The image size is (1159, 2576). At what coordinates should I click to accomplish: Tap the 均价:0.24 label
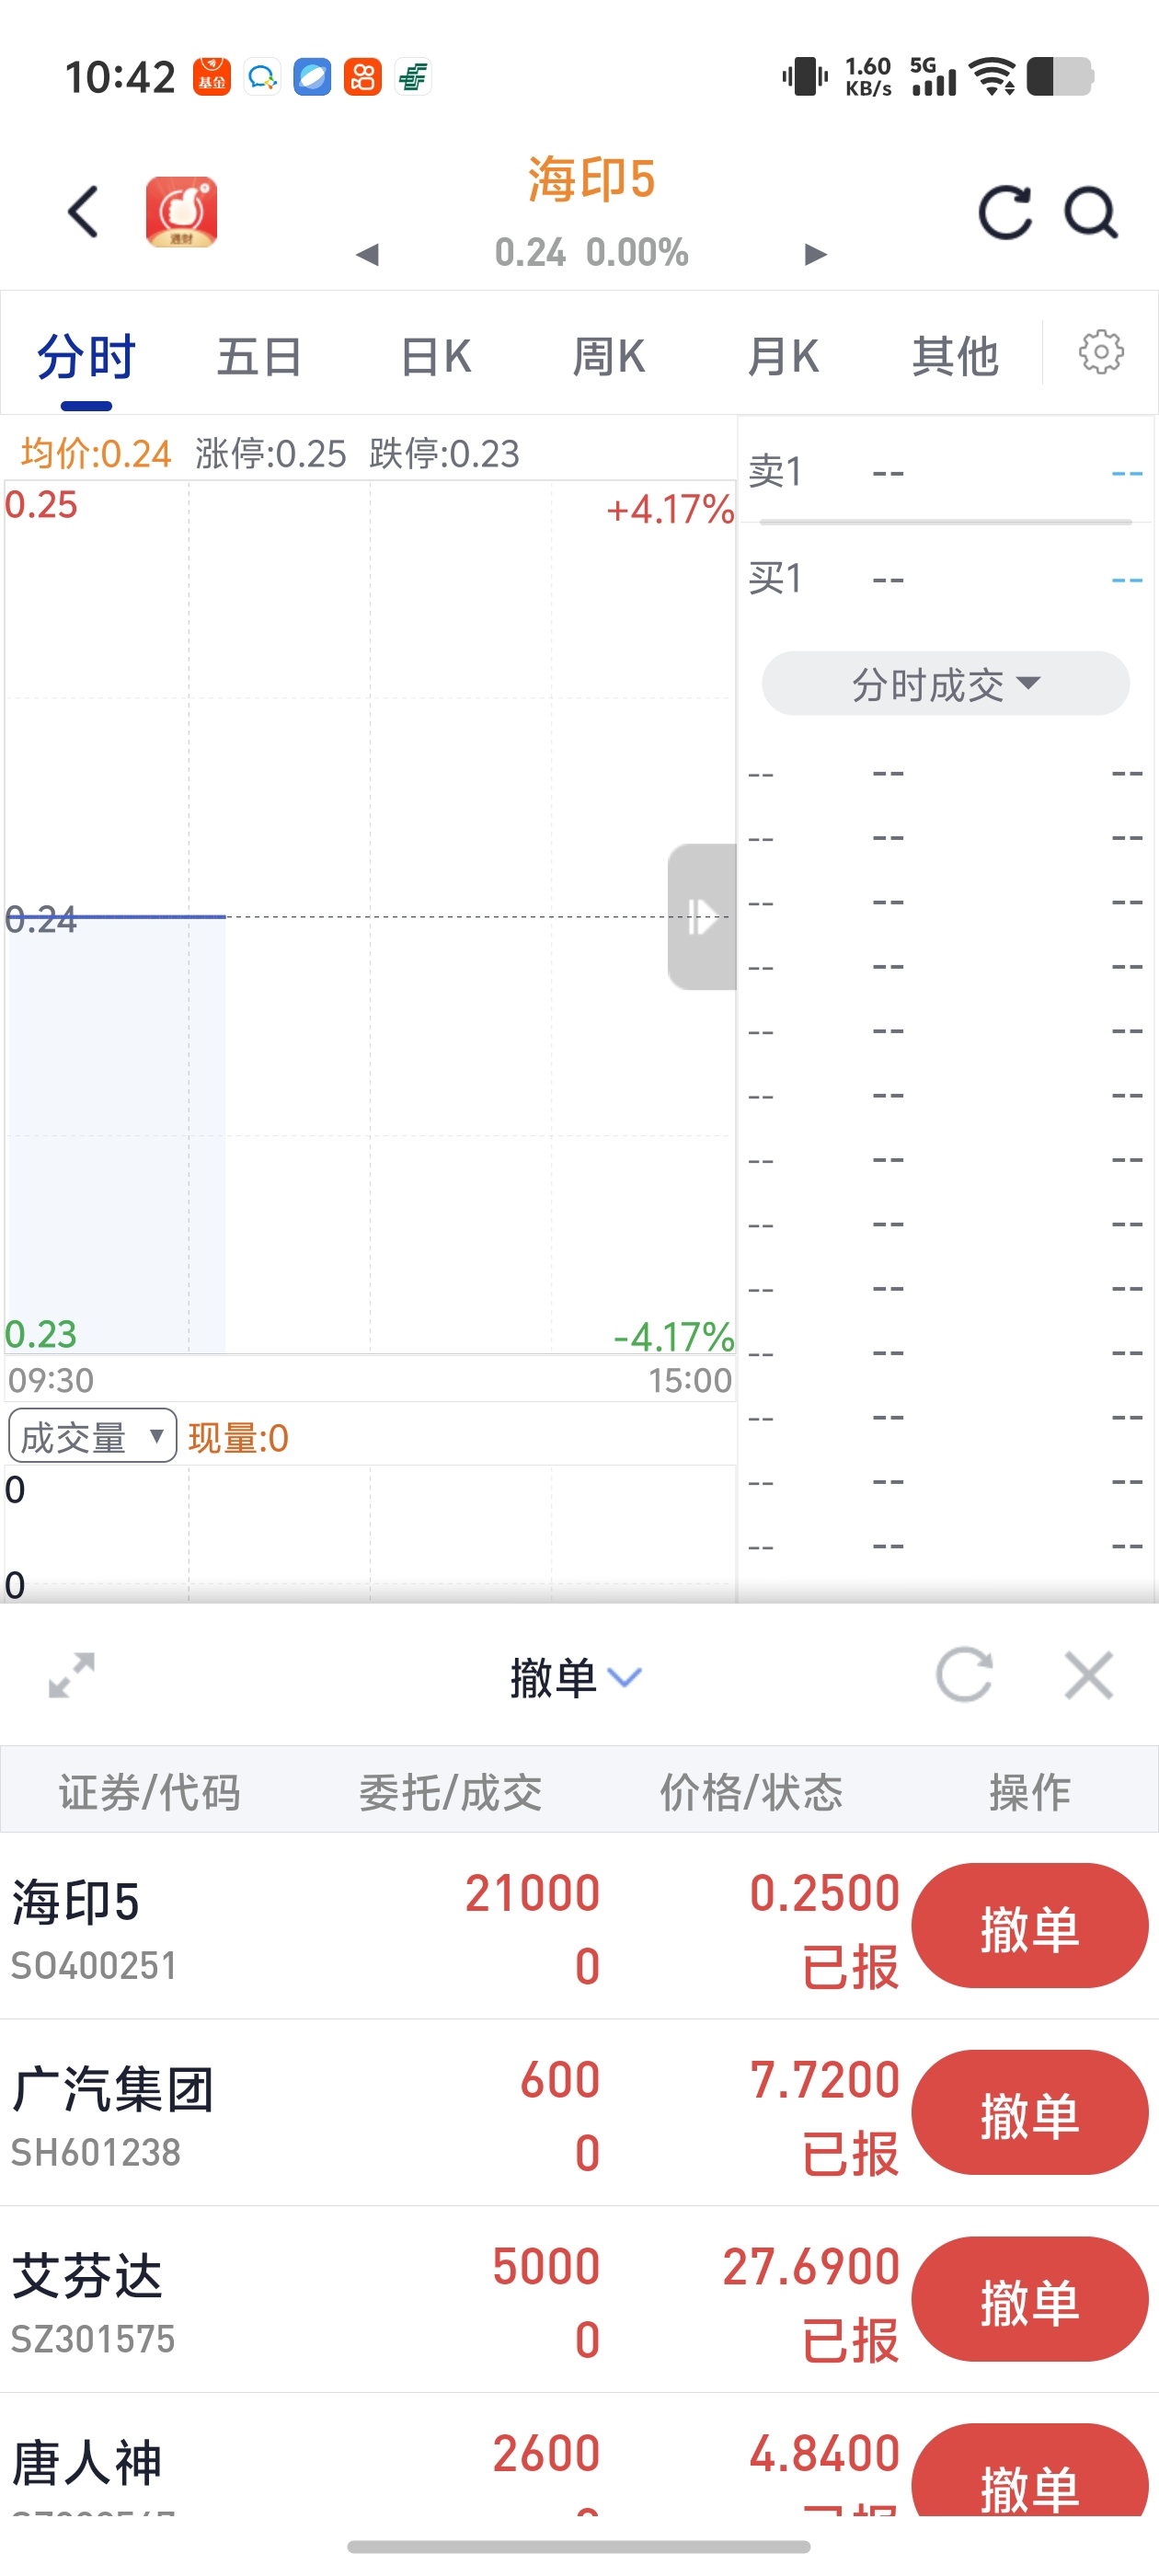point(96,454)
